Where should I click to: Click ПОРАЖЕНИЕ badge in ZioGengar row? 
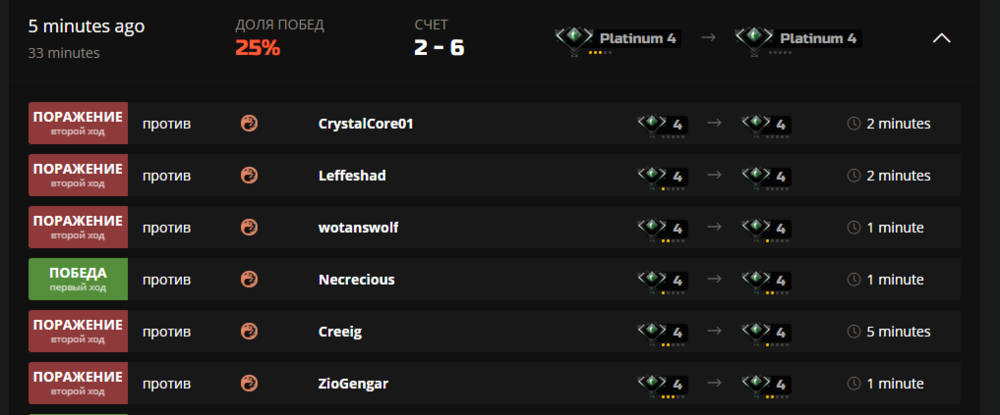tap(78, 383)
